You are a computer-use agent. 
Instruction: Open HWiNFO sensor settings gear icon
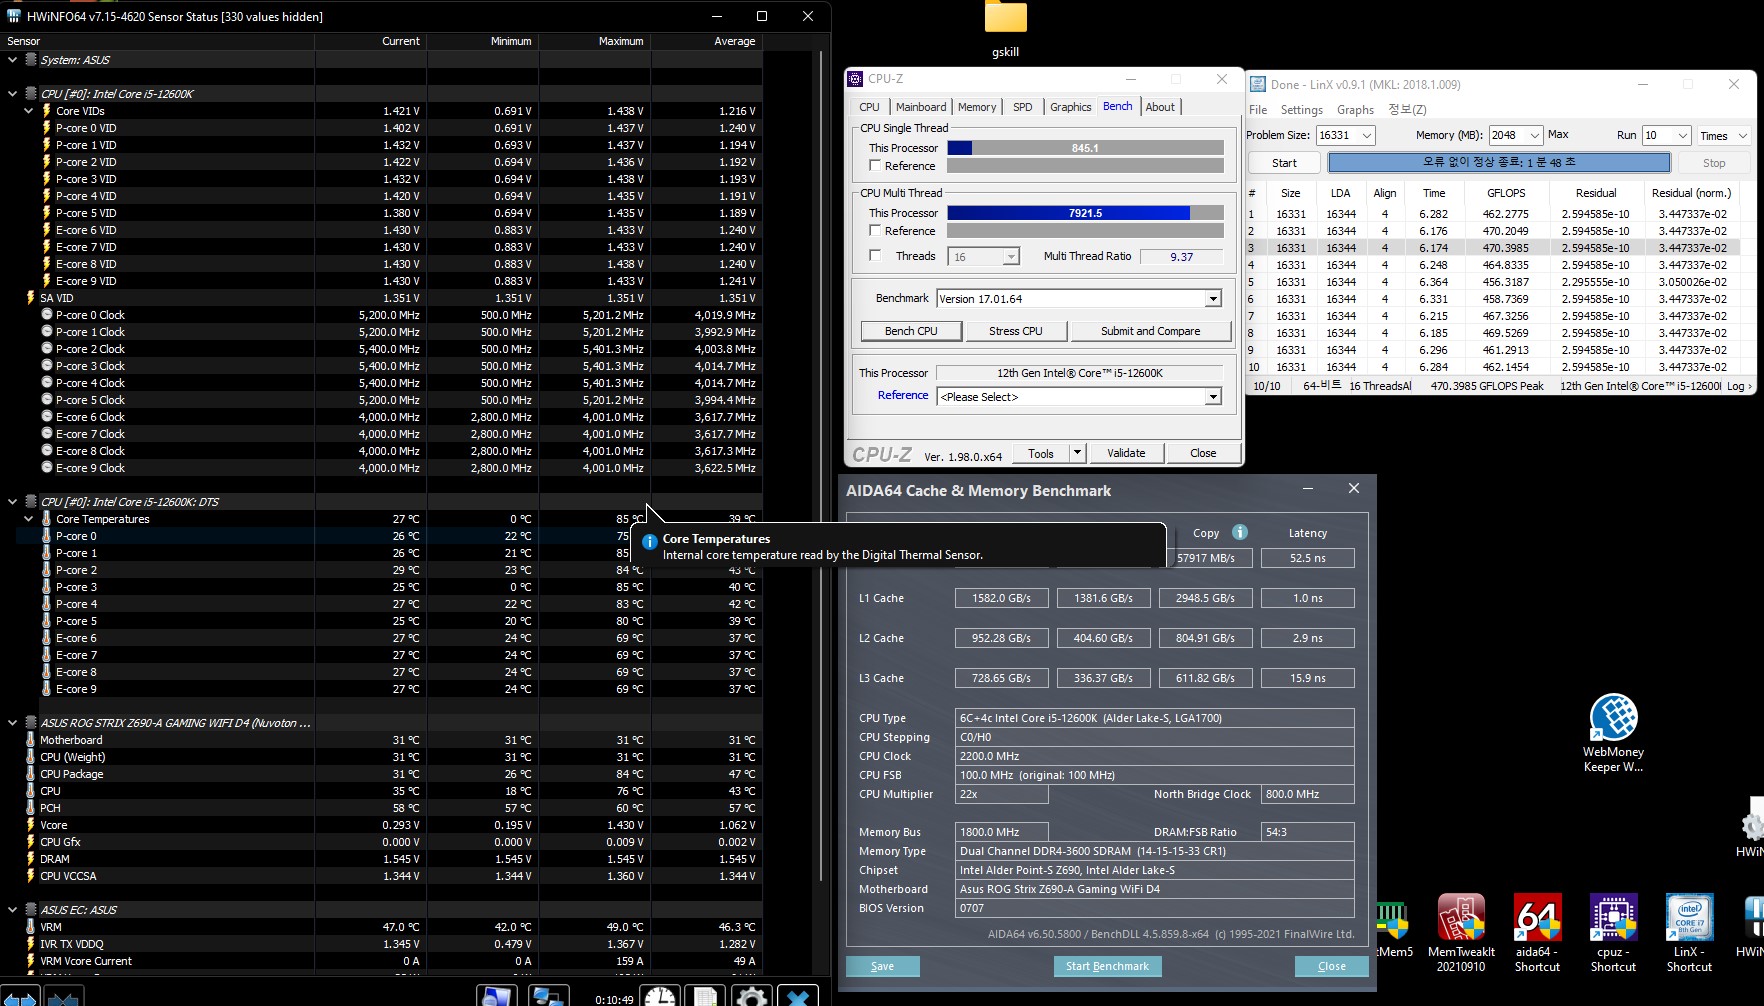[x=752, y=996]
